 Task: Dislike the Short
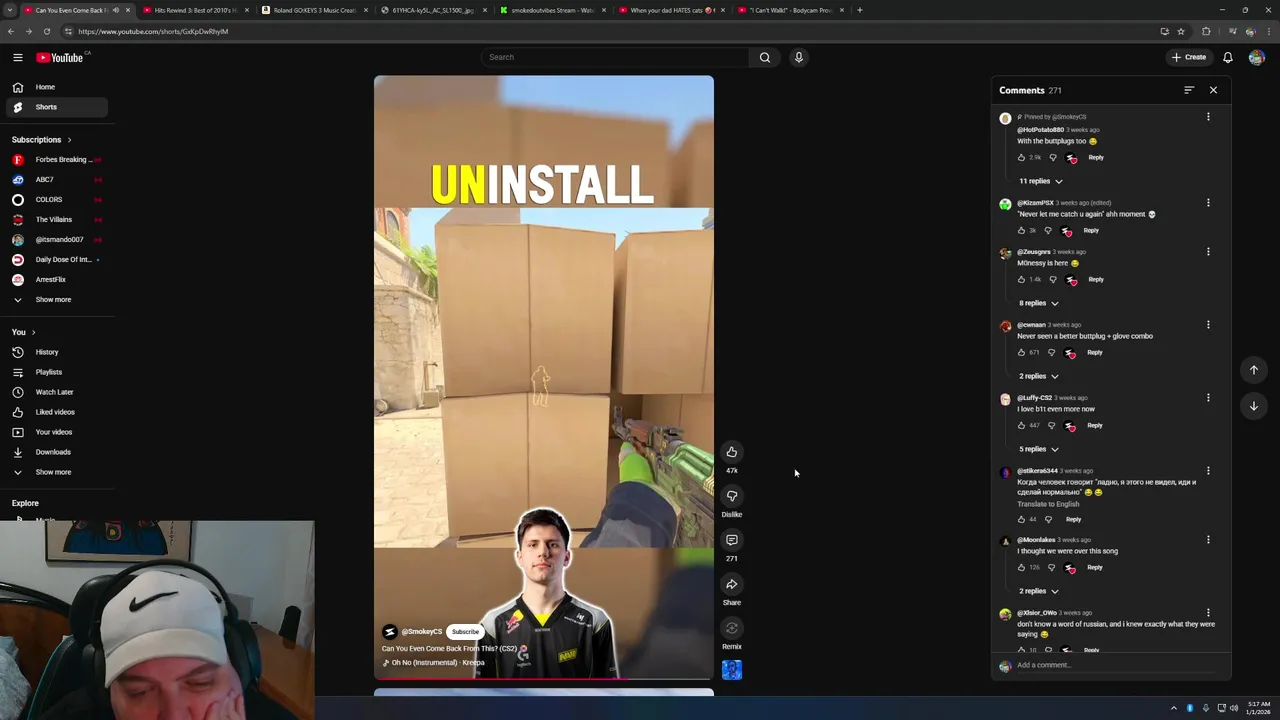coord(732,496)
